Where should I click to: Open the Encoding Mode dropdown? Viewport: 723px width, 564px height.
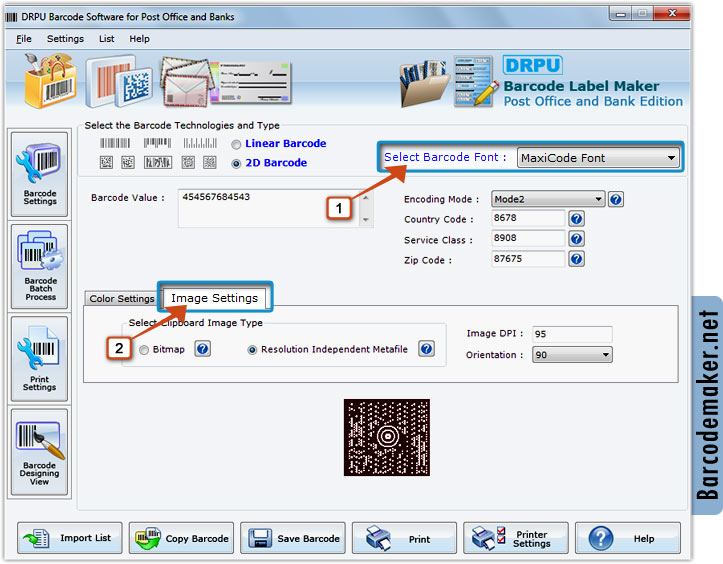click(548, 199)
